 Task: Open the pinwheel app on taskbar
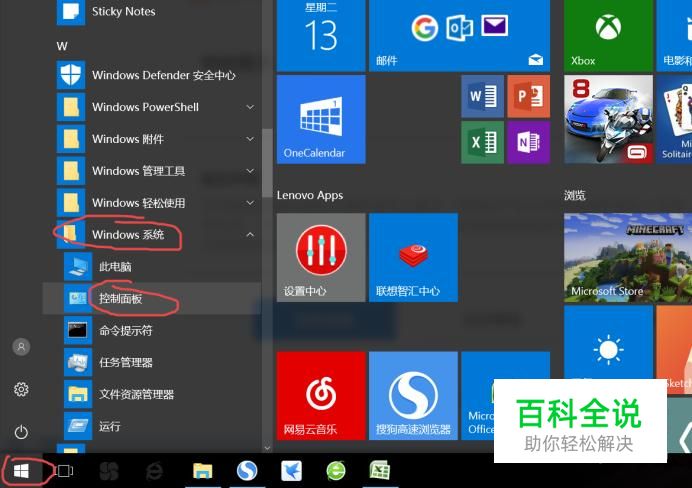109,471
